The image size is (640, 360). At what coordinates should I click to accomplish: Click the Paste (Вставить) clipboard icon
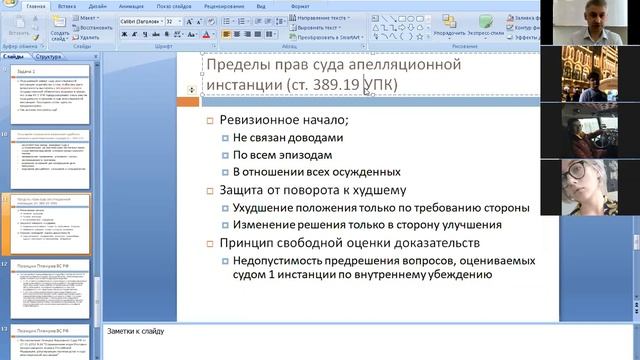(19, 22)
